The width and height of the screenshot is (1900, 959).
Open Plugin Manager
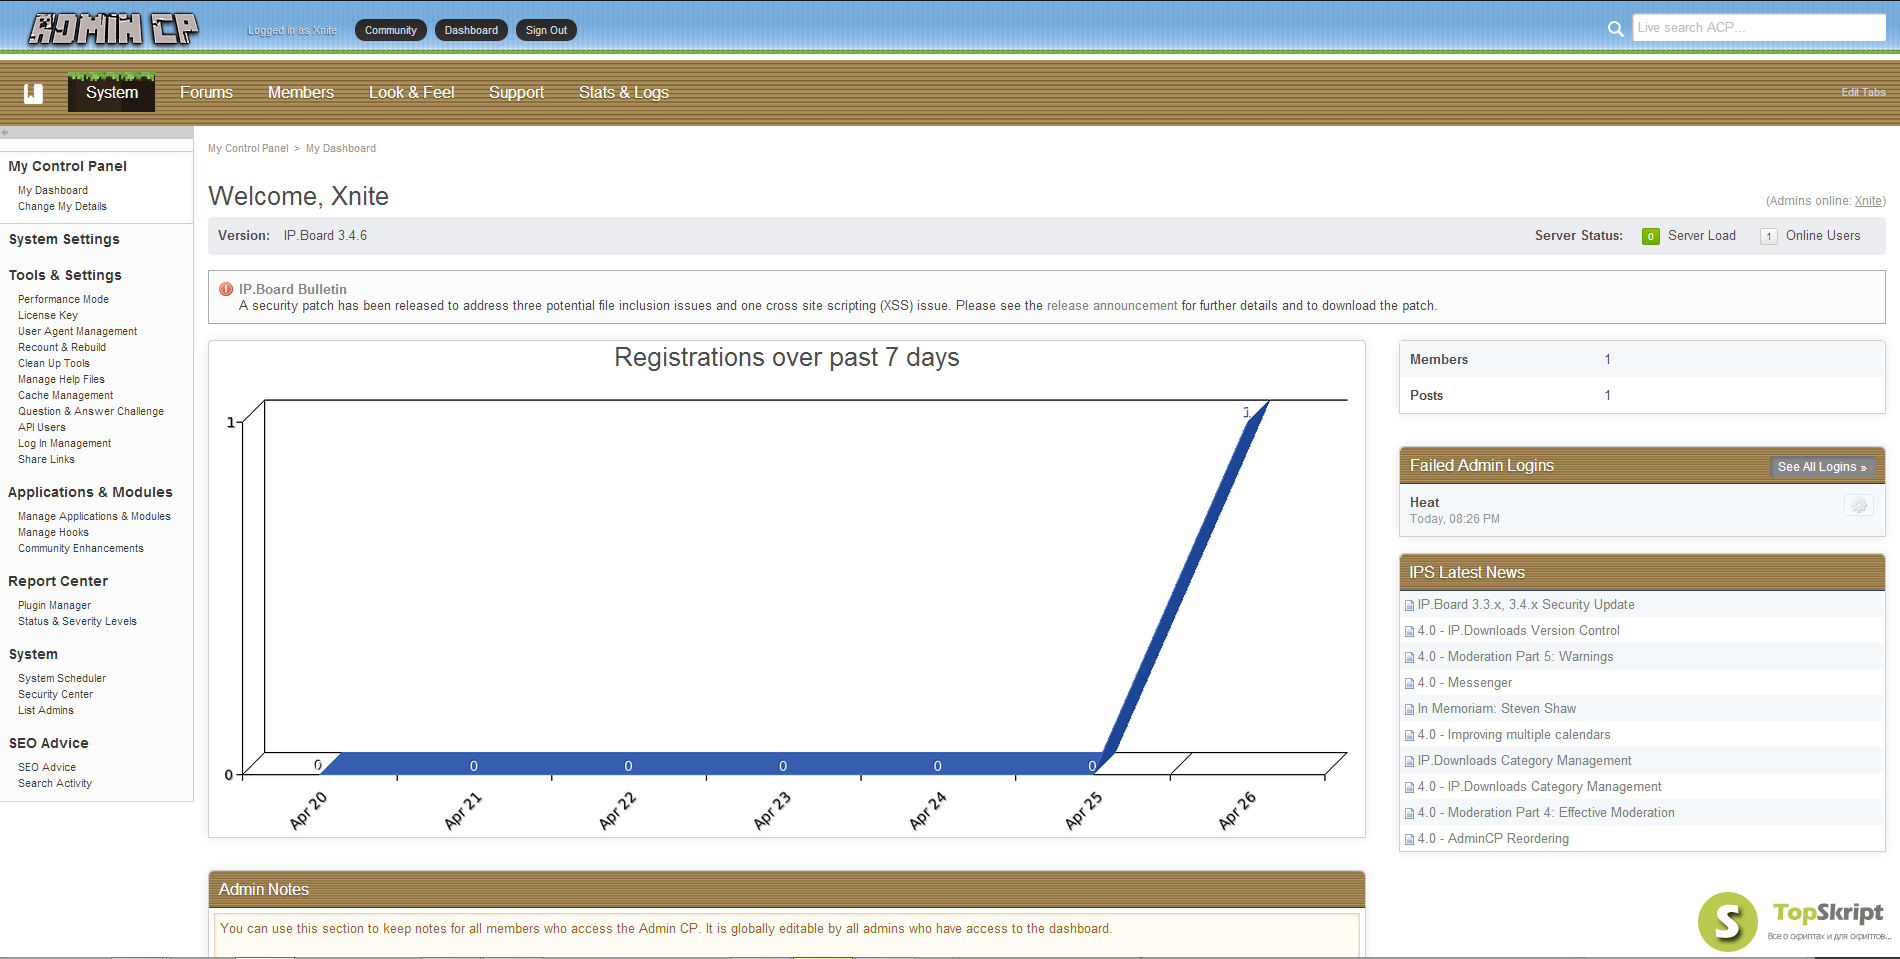point(54,605)
